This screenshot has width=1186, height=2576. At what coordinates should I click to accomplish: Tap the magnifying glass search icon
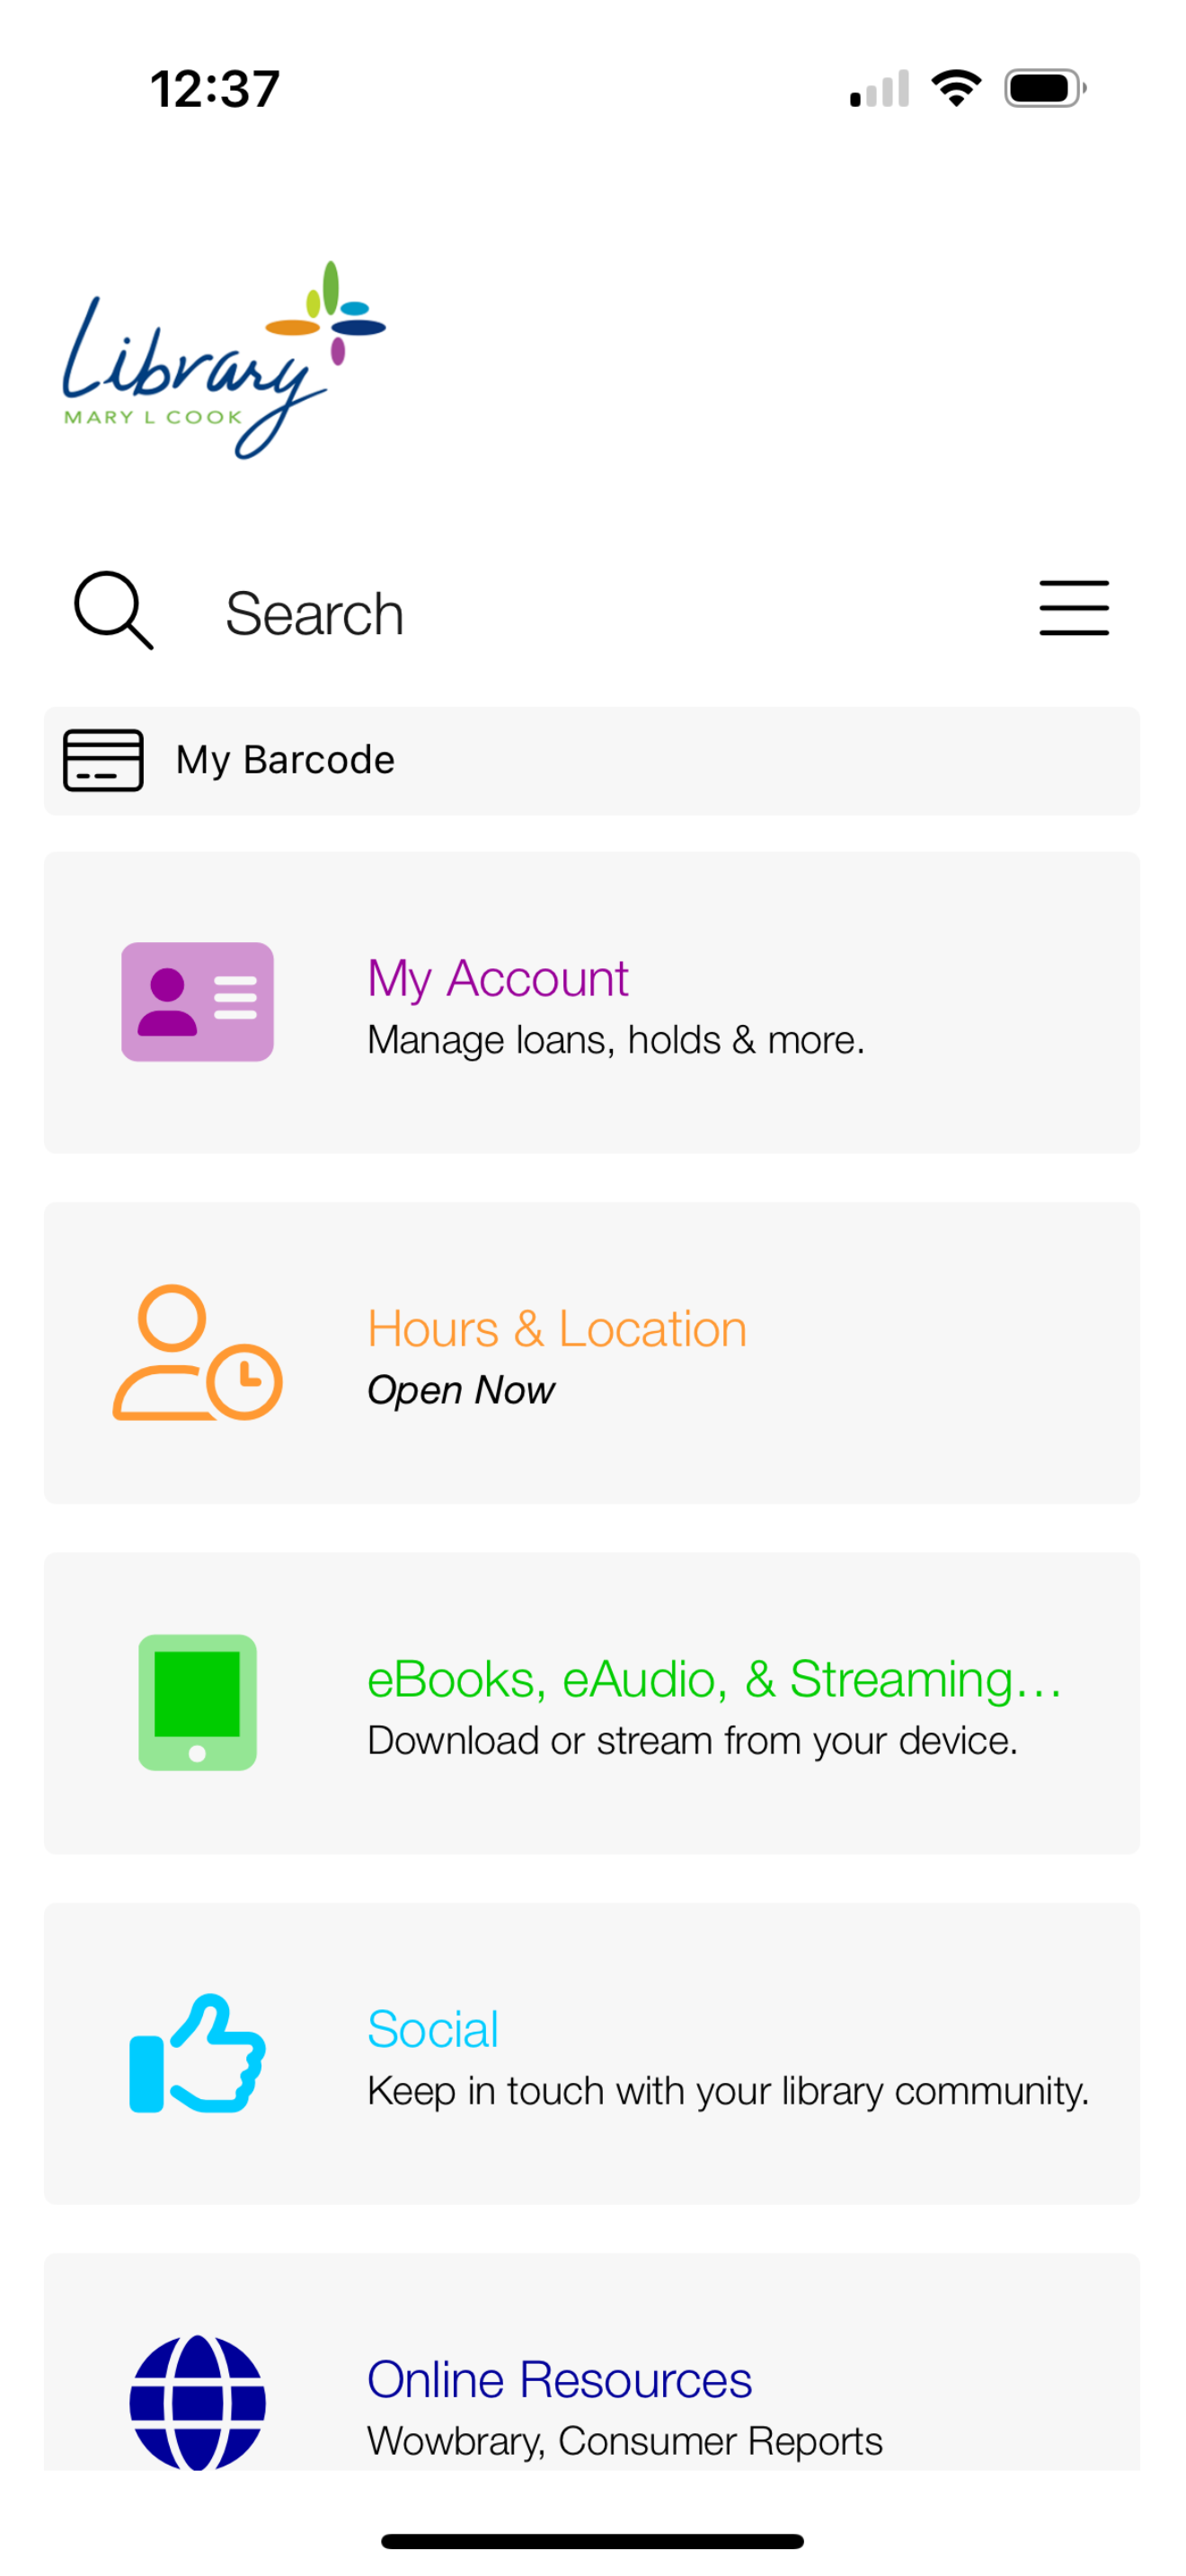pyautogui.click(x=114, y=610)
